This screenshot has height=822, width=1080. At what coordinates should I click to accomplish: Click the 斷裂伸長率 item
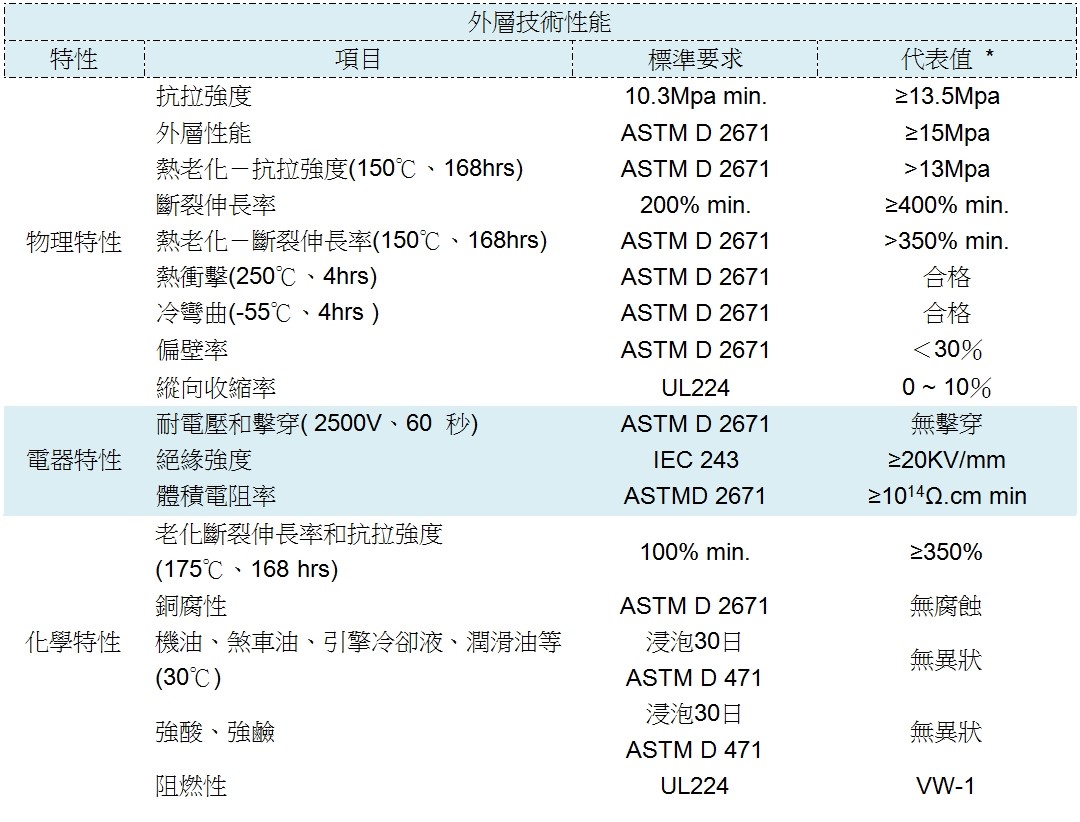[216, 205]
